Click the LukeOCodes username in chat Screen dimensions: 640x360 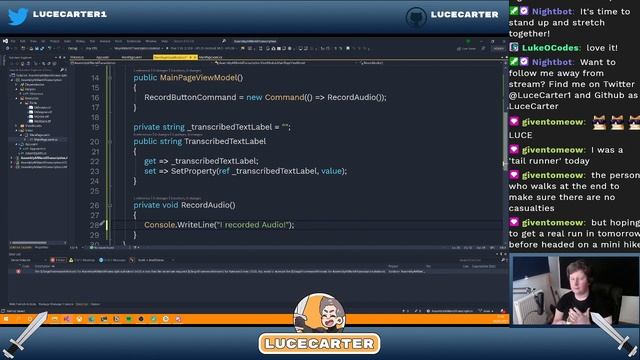pos(550,48)
